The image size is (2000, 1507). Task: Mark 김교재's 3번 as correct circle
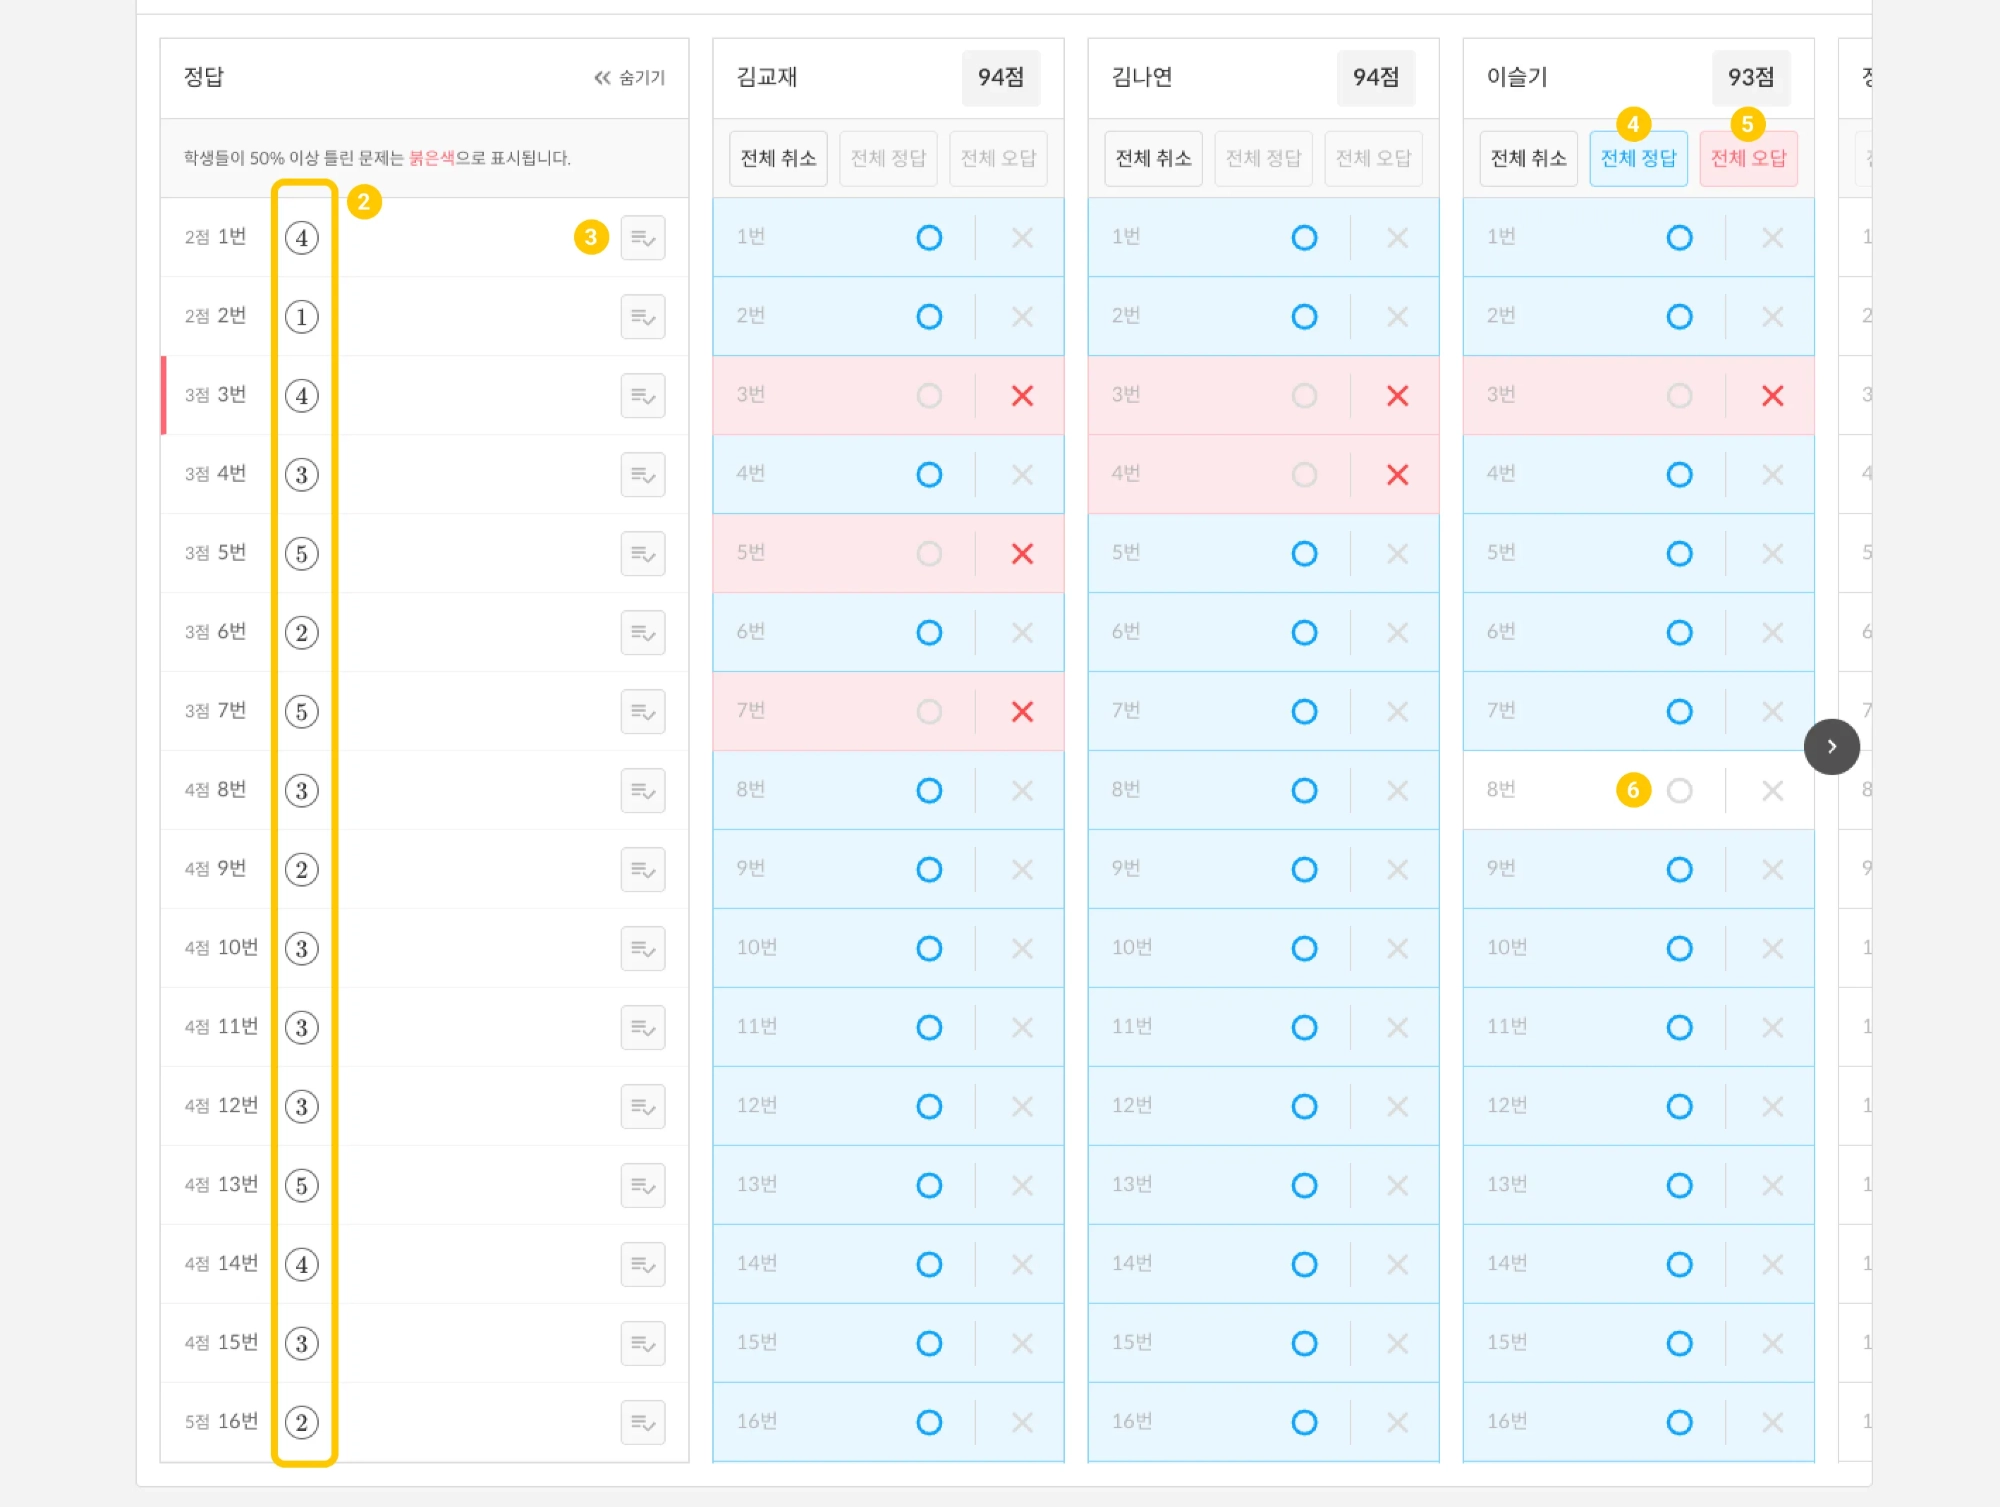(929, 396)
